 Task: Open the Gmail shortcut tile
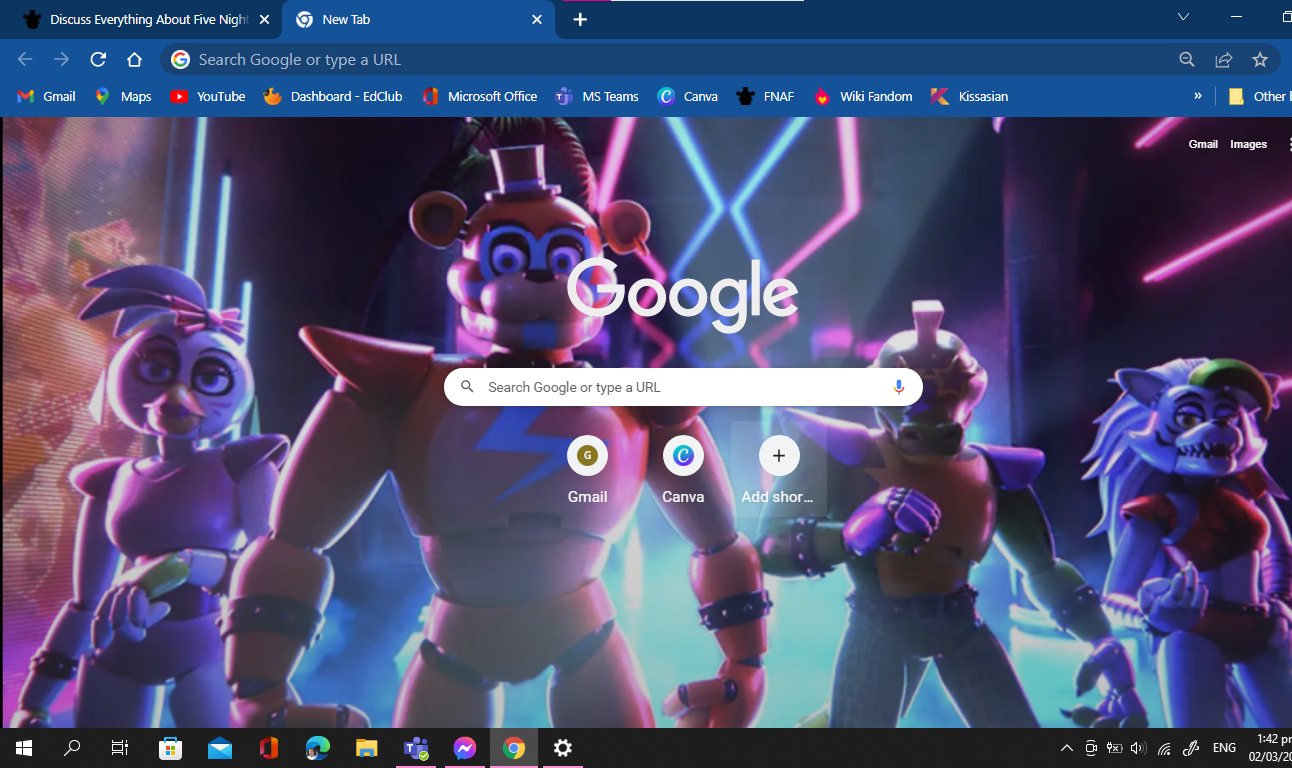(587, 470)
